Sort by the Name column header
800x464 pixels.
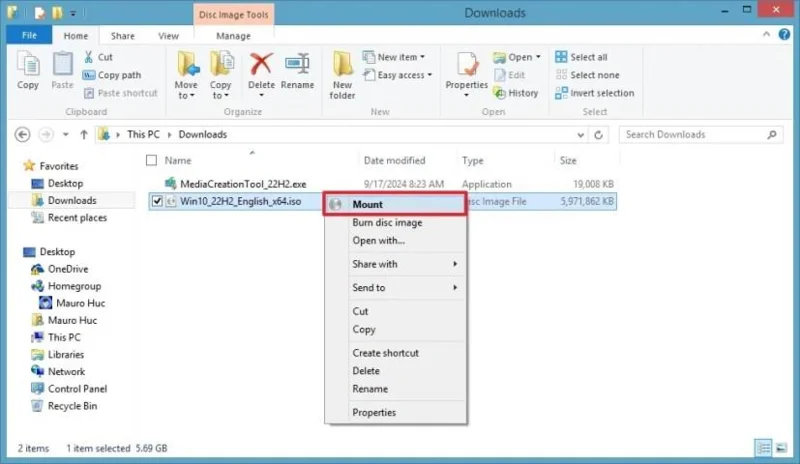tap(178, 160)
